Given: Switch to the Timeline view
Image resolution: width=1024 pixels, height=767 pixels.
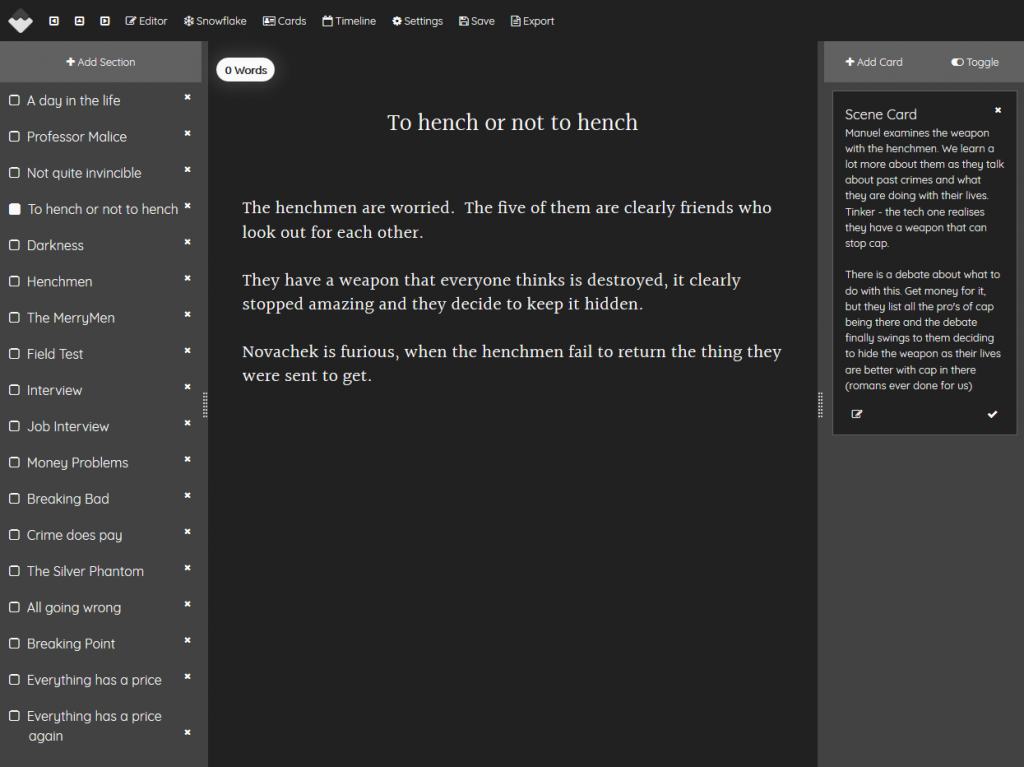Looking at the screenshot, I should point(349,21).
